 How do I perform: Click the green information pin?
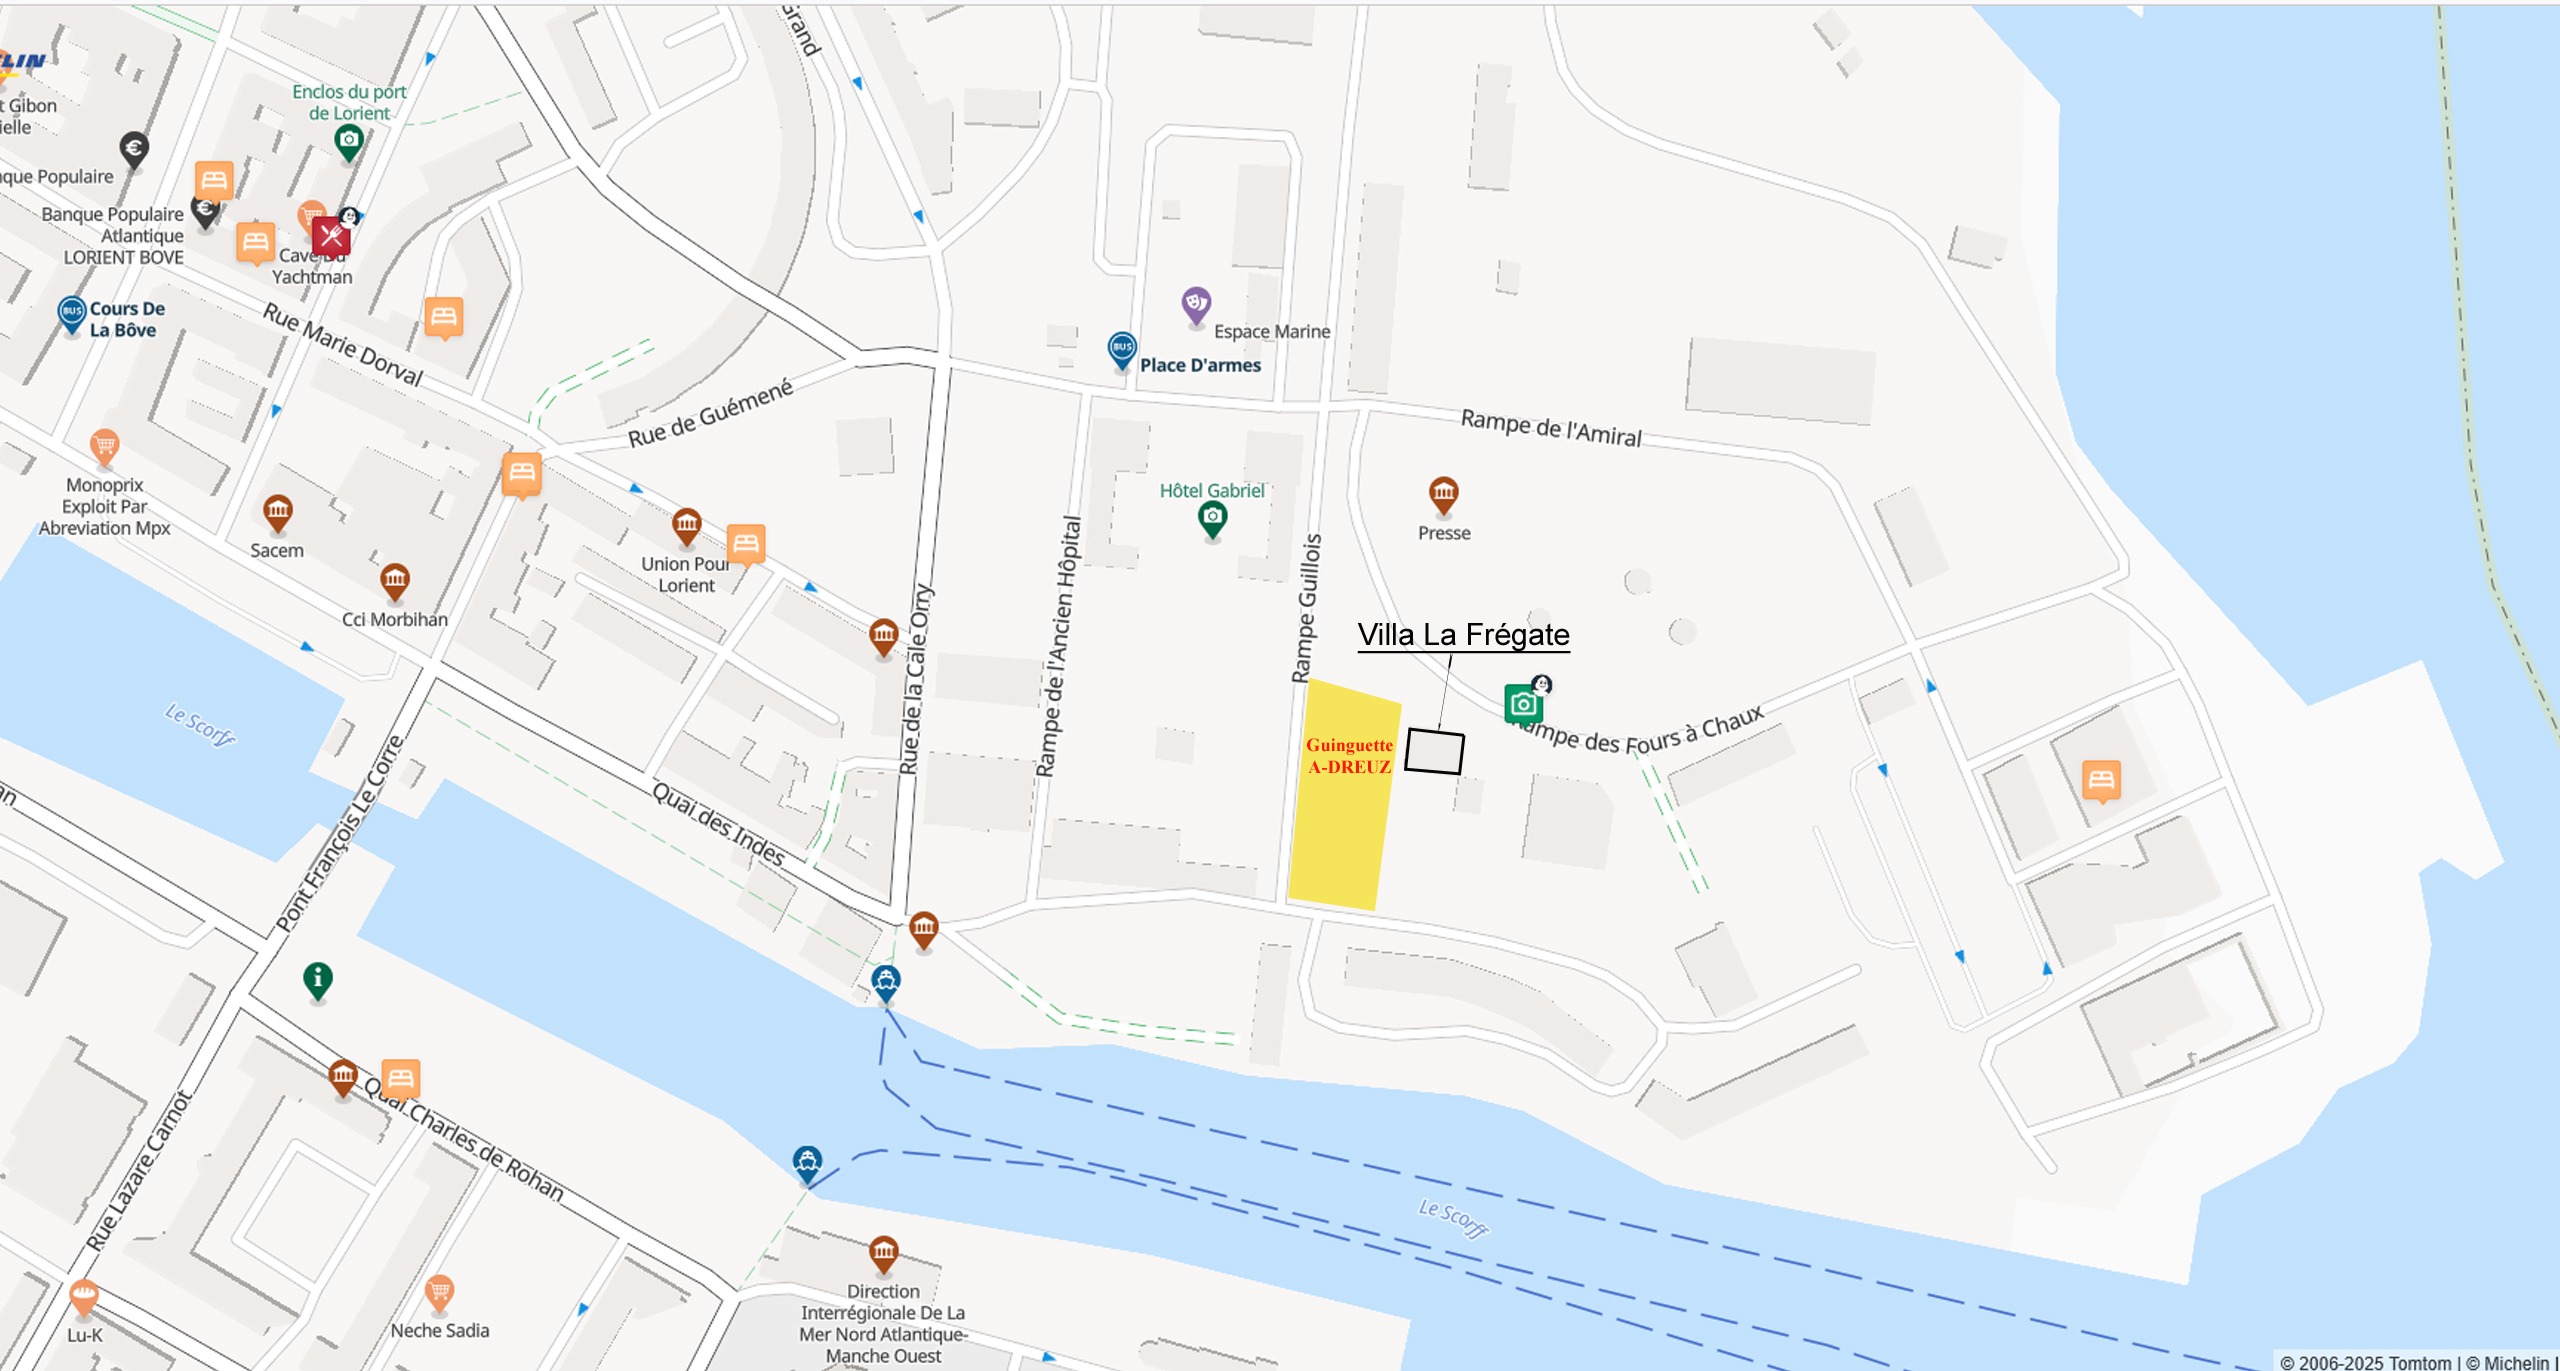click(317, 980)
